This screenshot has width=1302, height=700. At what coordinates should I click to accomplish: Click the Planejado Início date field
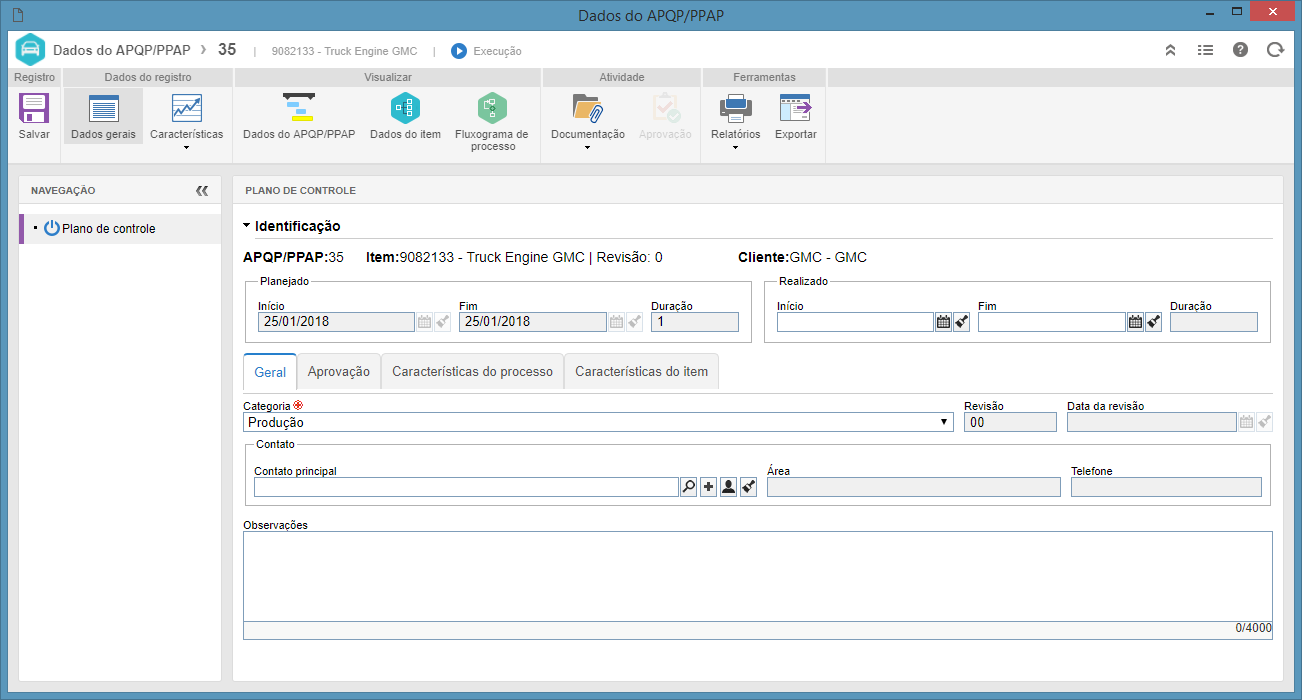pos(336,322)
